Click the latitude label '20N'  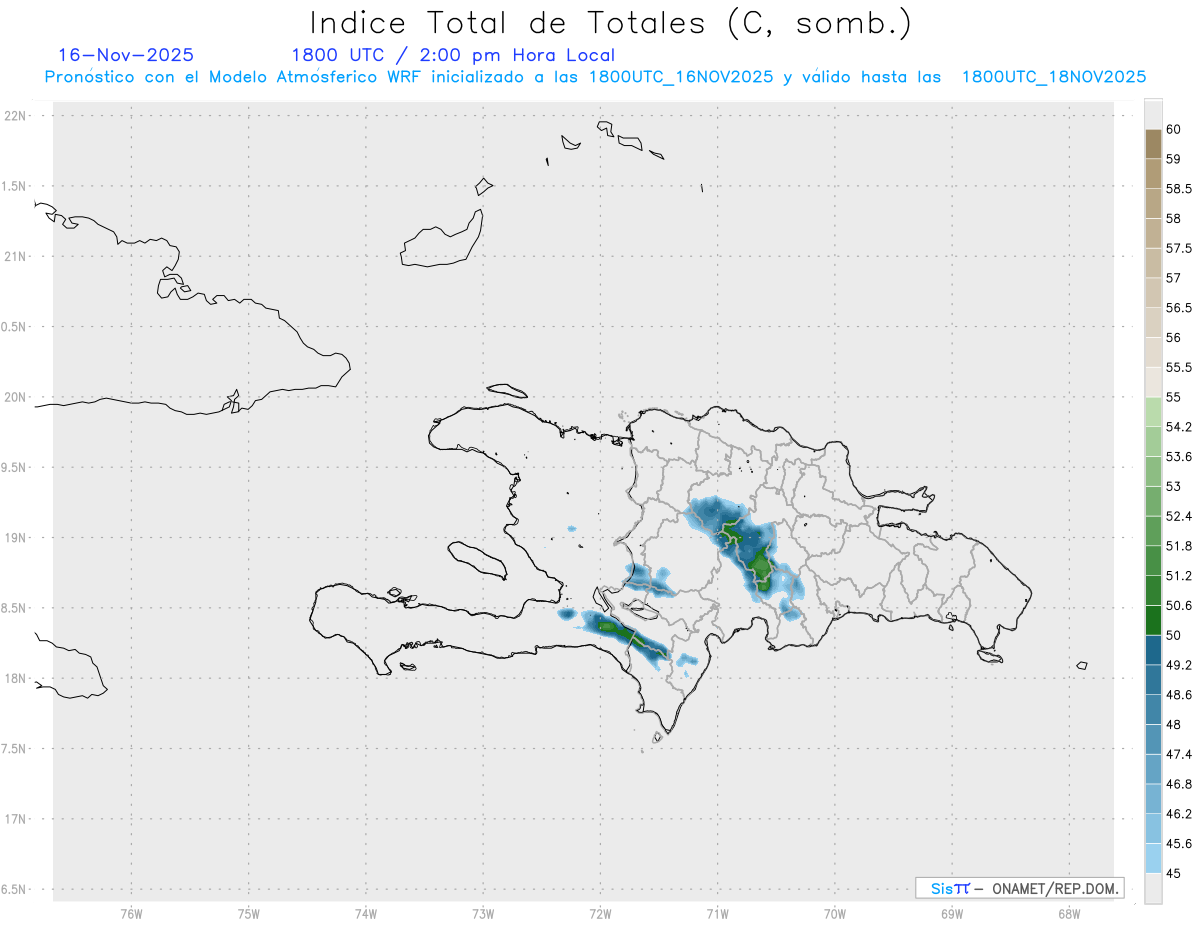tap(16, 396)
